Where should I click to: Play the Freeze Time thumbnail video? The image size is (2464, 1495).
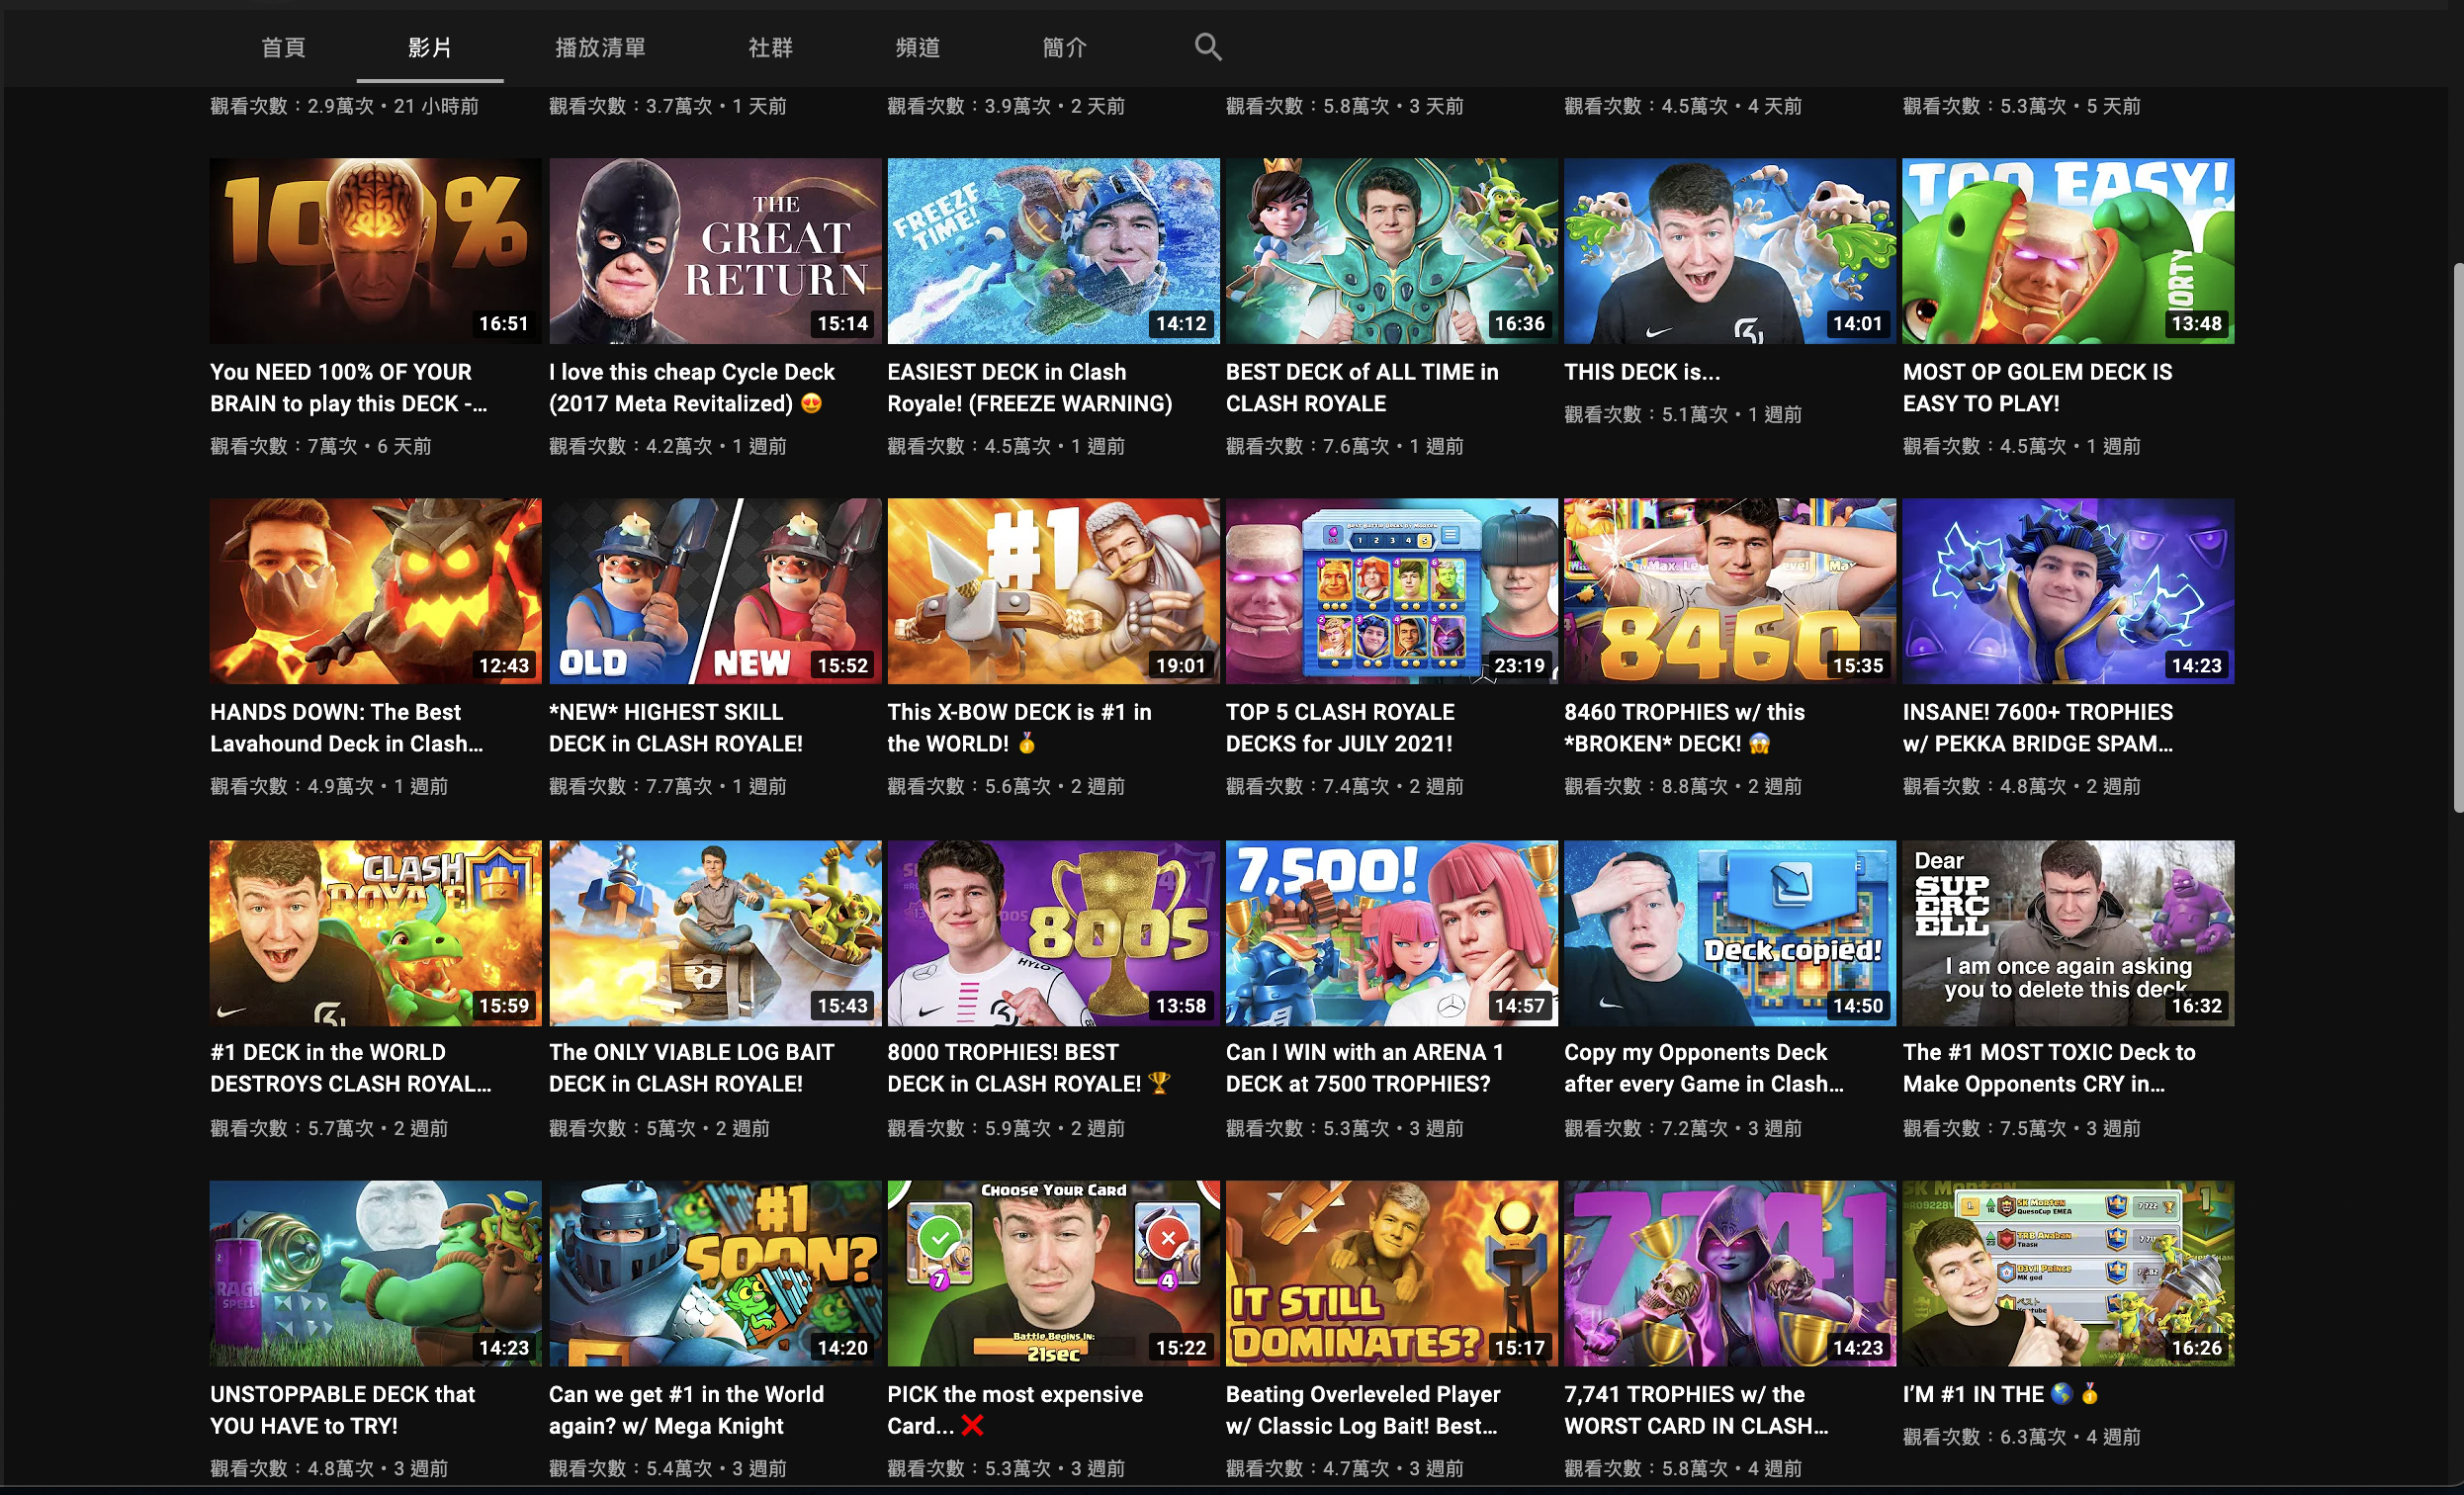pyautogui.click(x=1053, y=251)
